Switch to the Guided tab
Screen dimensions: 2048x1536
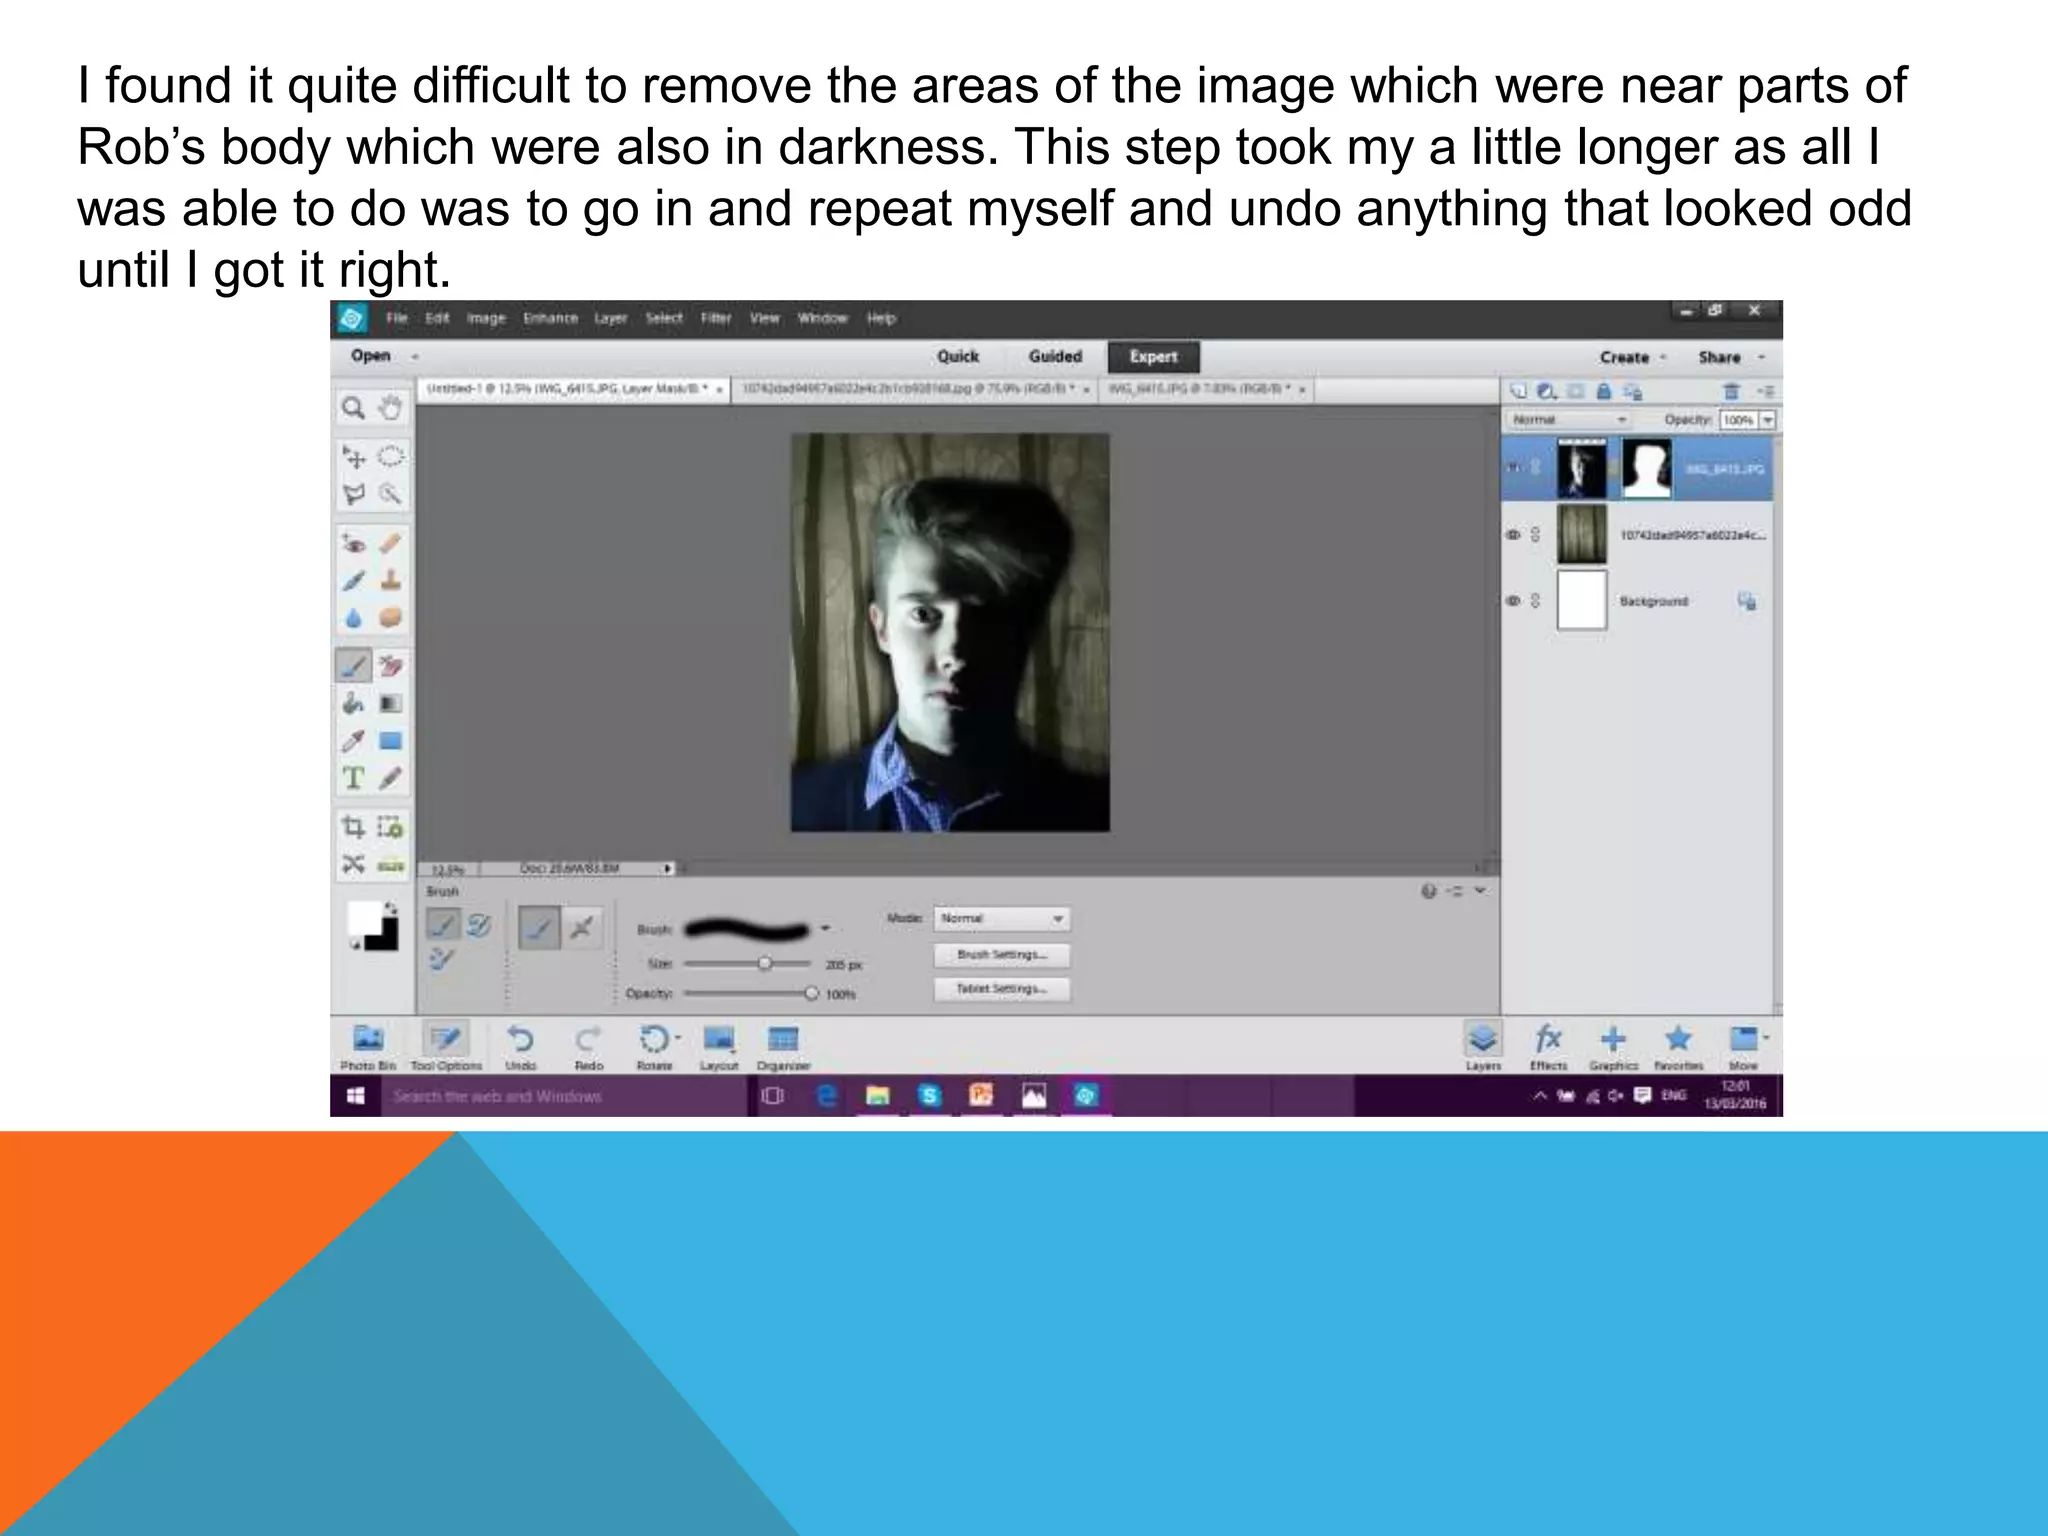pos(1055,356)
